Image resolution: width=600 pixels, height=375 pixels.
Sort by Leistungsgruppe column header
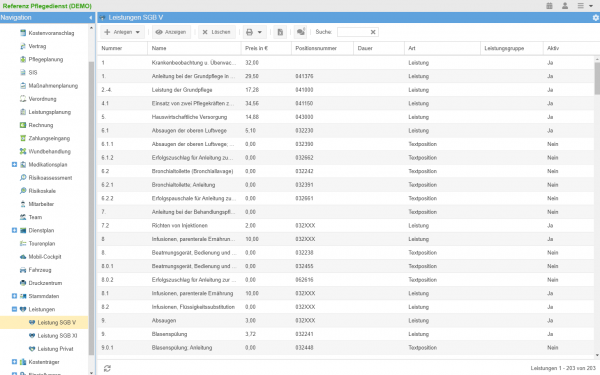tap(512, 48)
